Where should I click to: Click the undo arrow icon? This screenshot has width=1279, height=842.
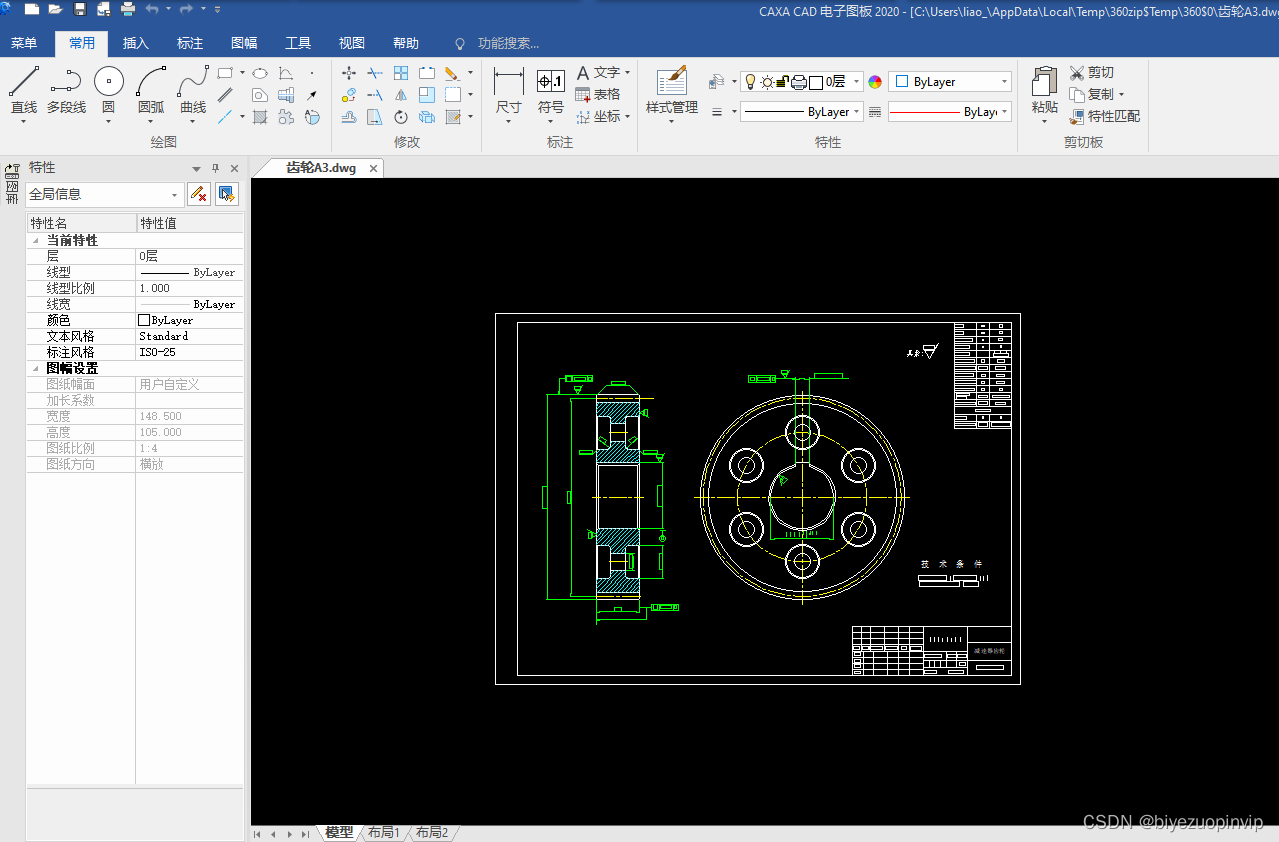pos(152,9)
